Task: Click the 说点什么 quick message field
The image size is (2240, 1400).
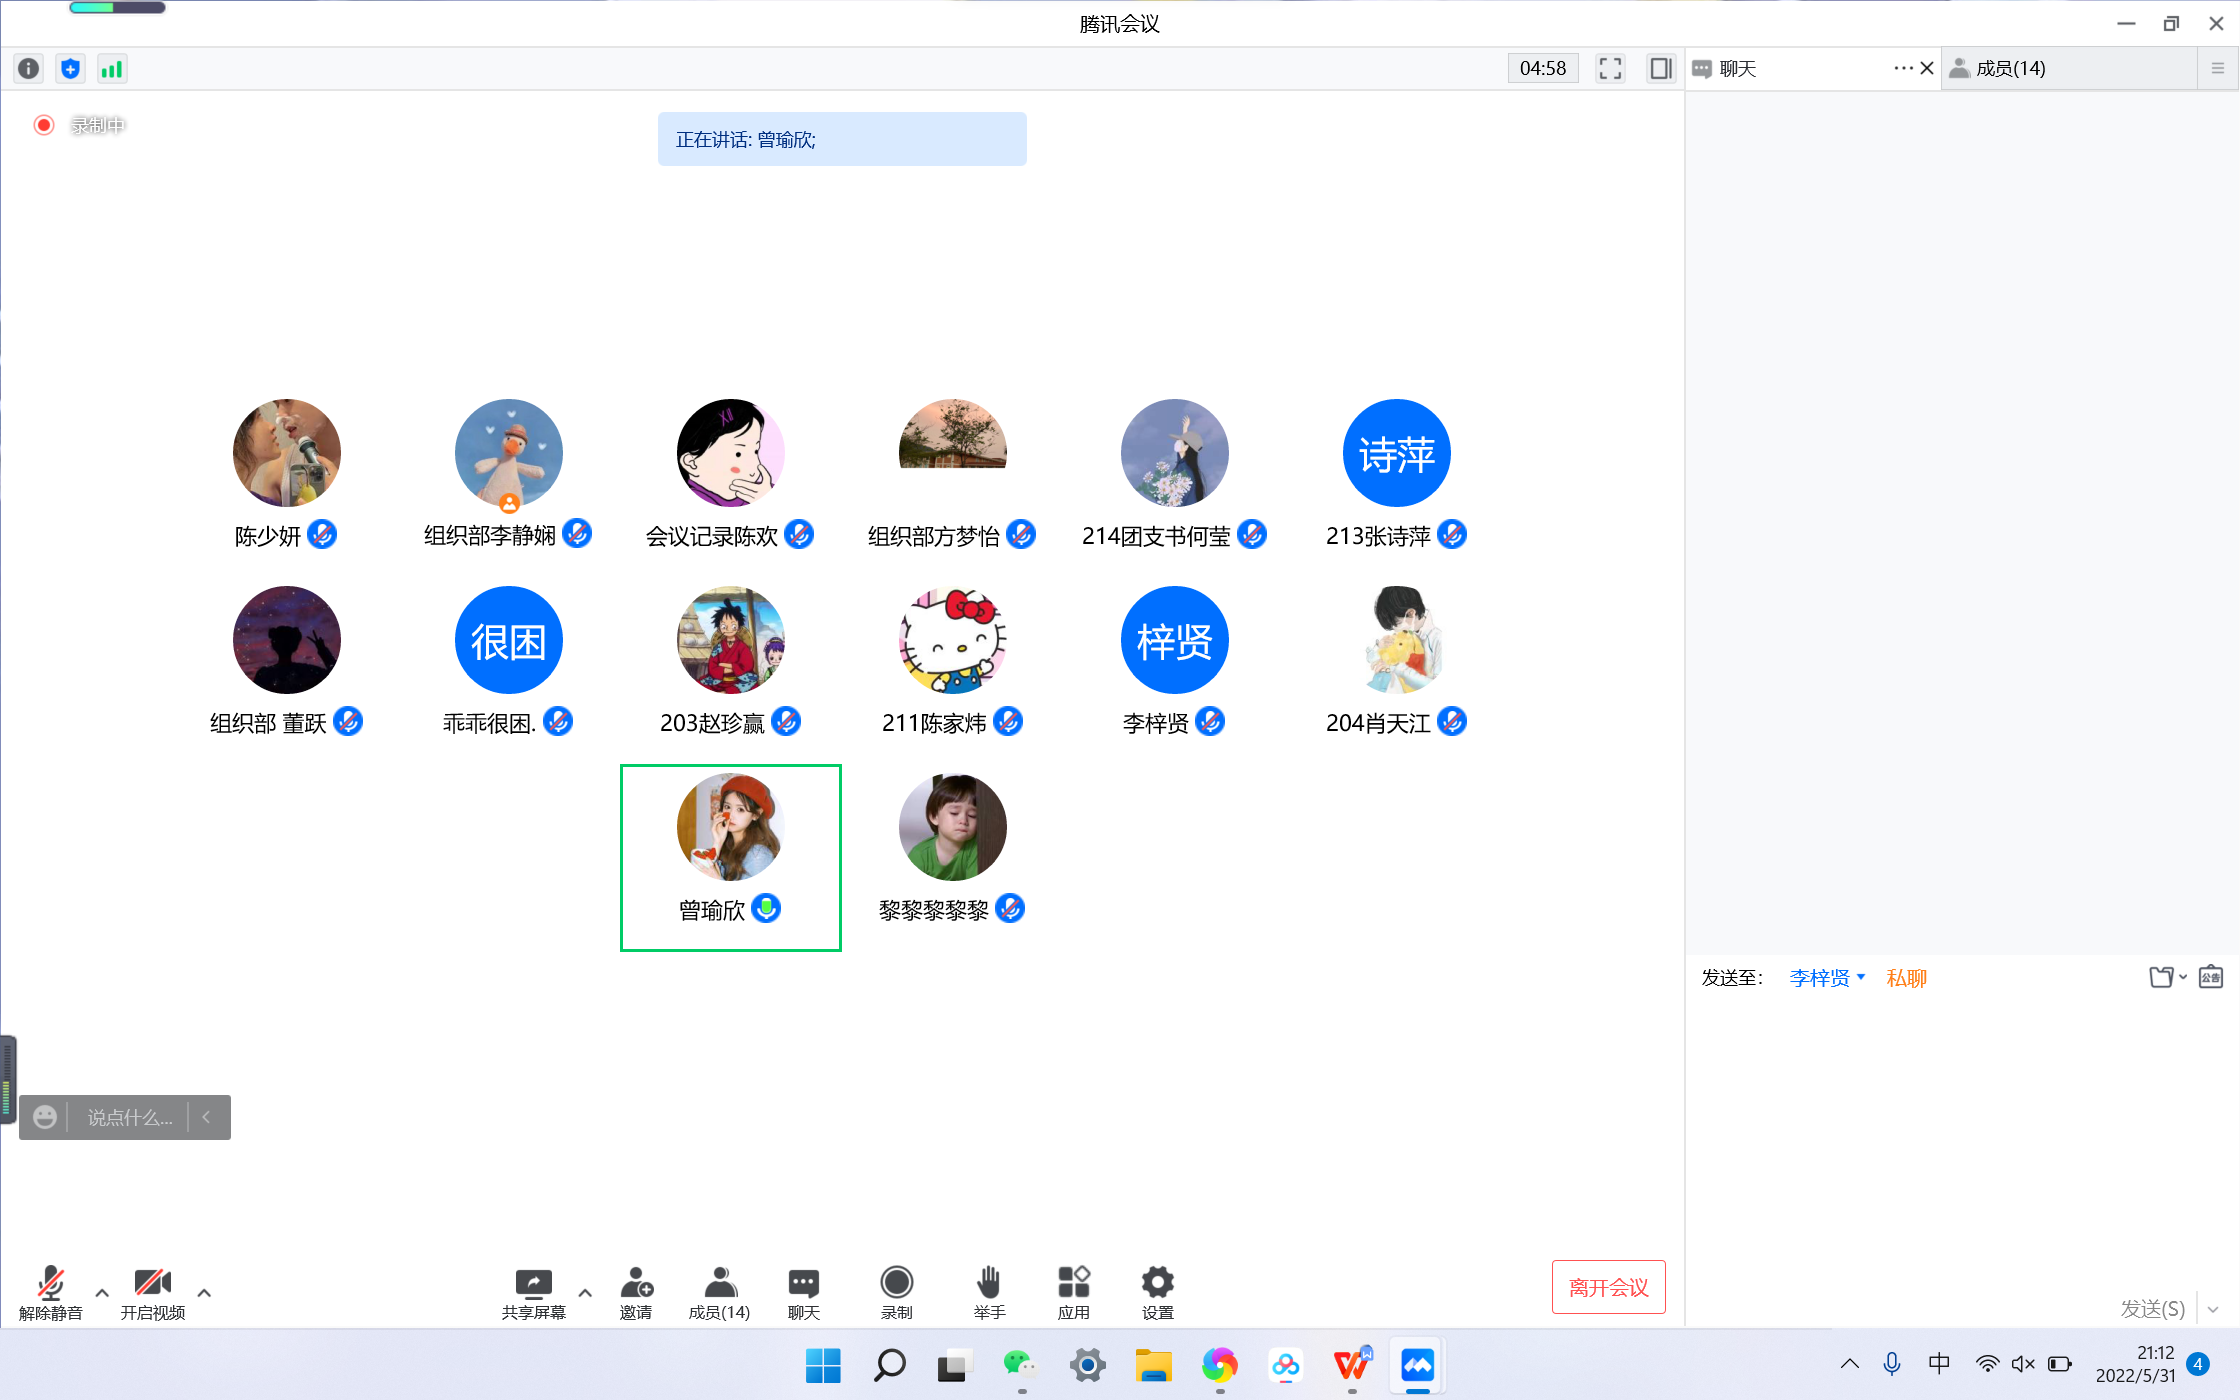Action: [130, 1118]
